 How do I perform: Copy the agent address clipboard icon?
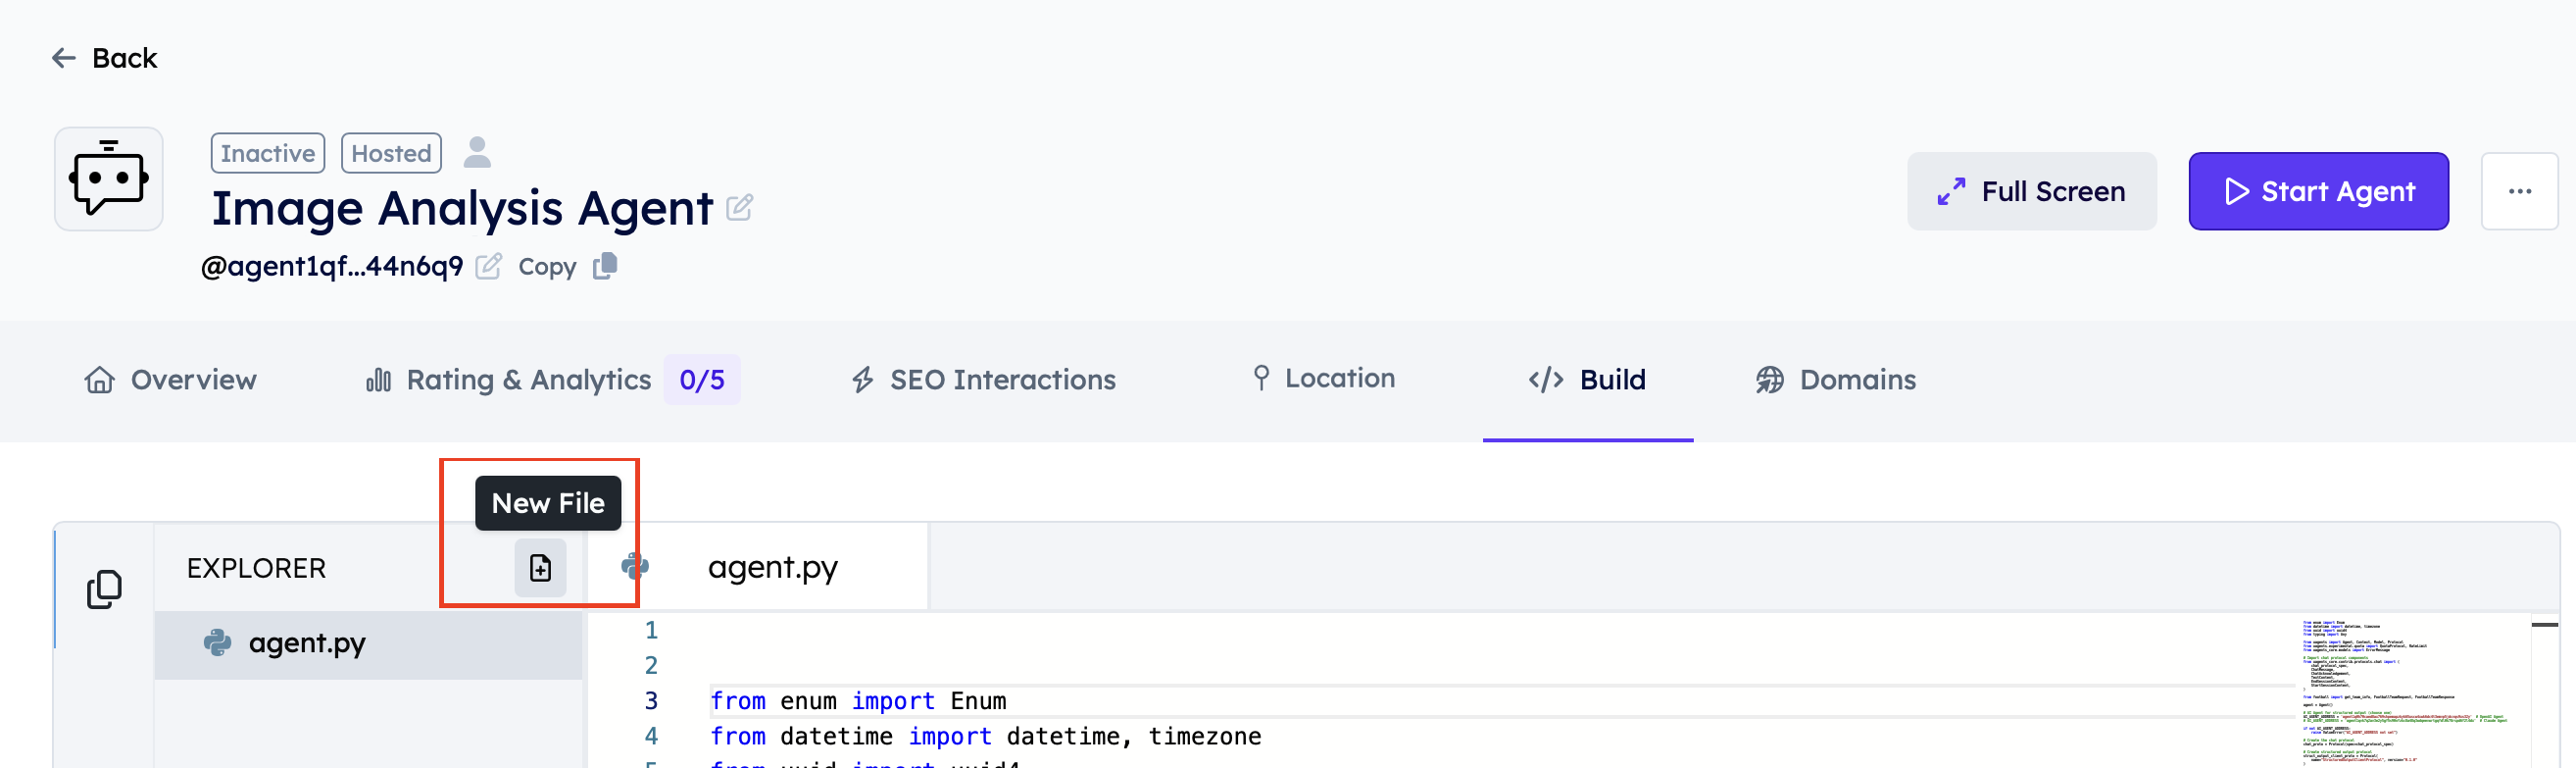(x=605, y=266)
